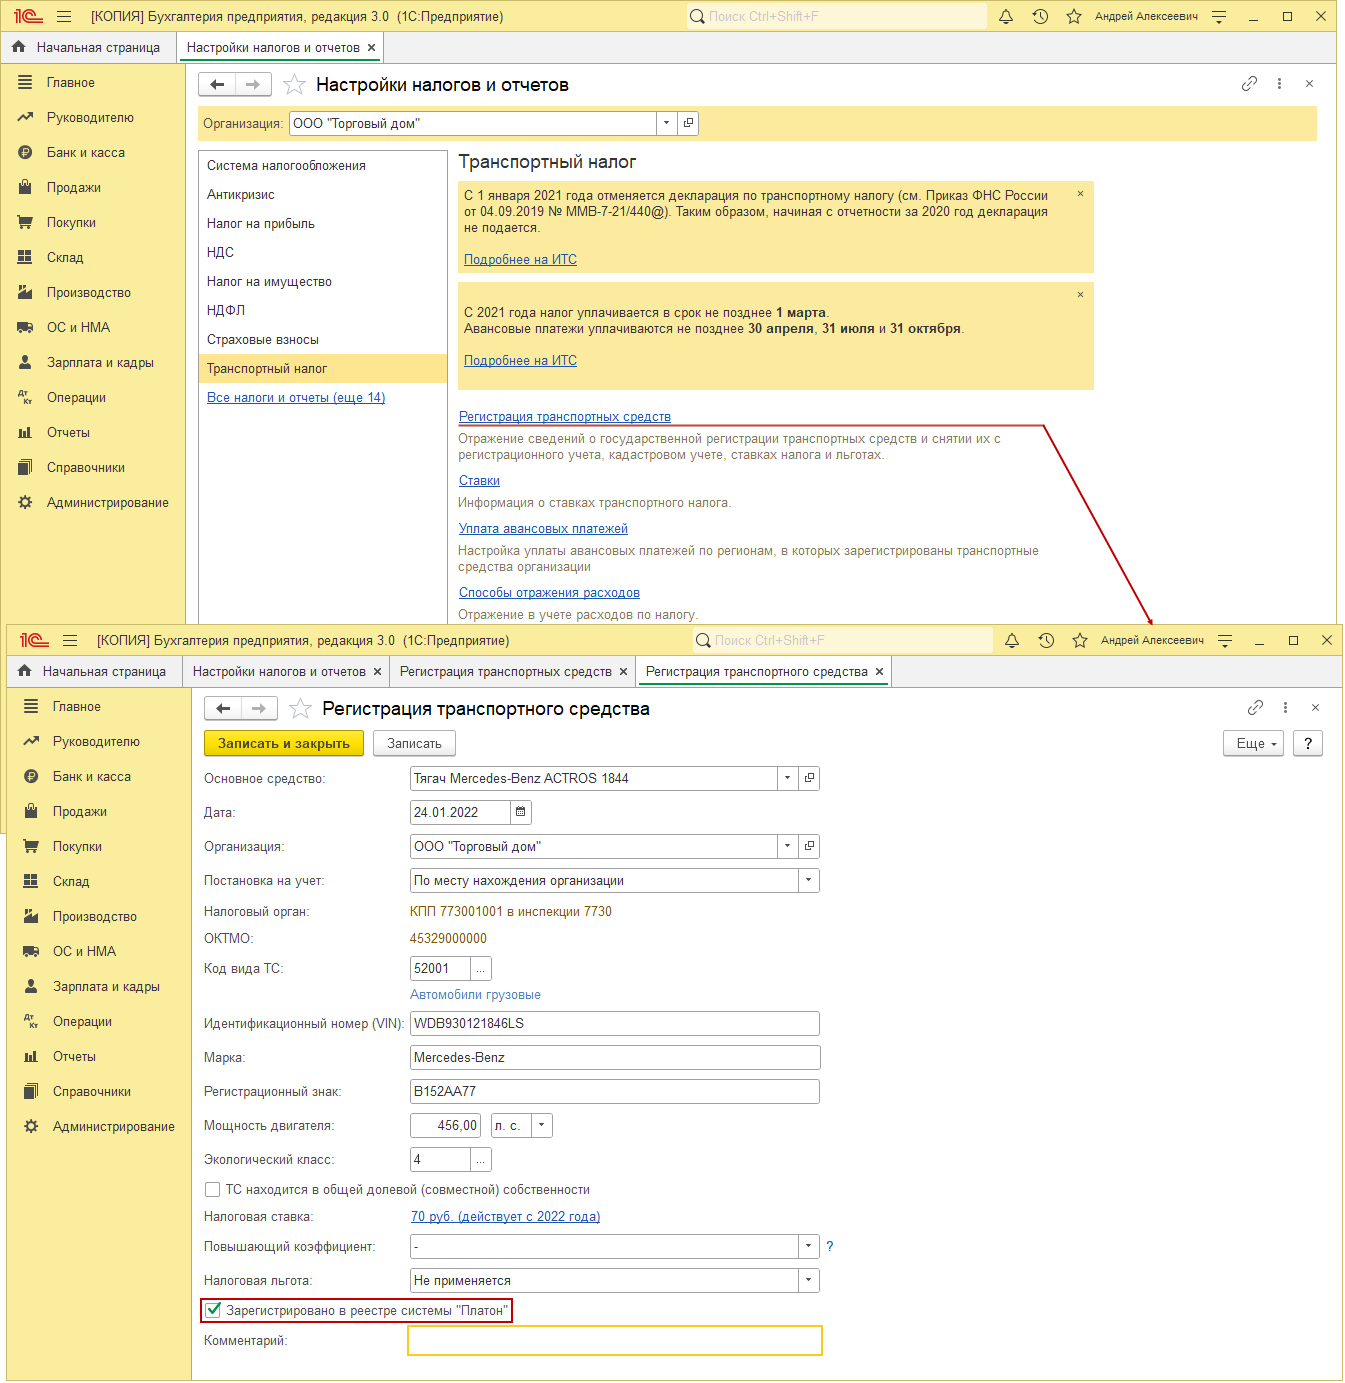Open organization open-form icon in upper window
The image size is (1345, 1383).
[688, 123]
